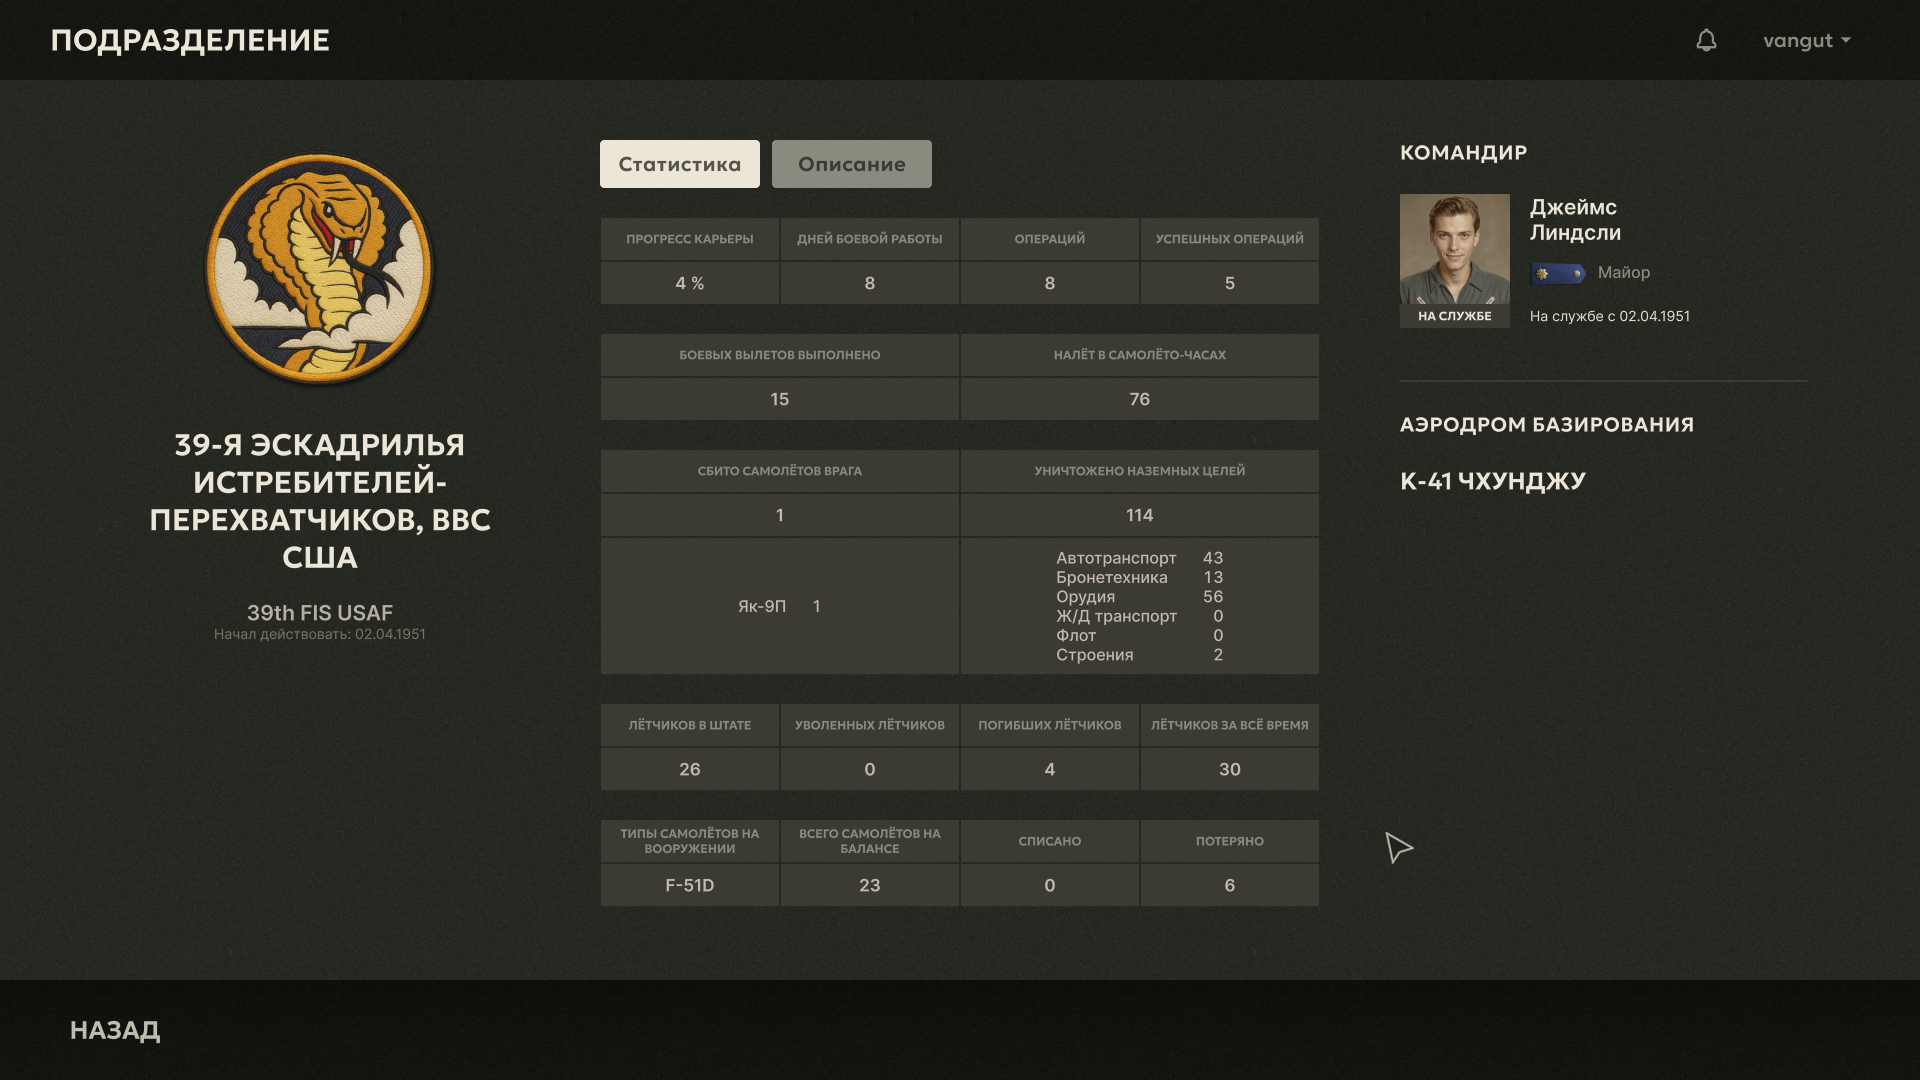Viewport: 1920px width, 1080px height.
Task: Click the ЛЁТЧИКОВ В ШТАТЕ value 26
Action: 690,769
